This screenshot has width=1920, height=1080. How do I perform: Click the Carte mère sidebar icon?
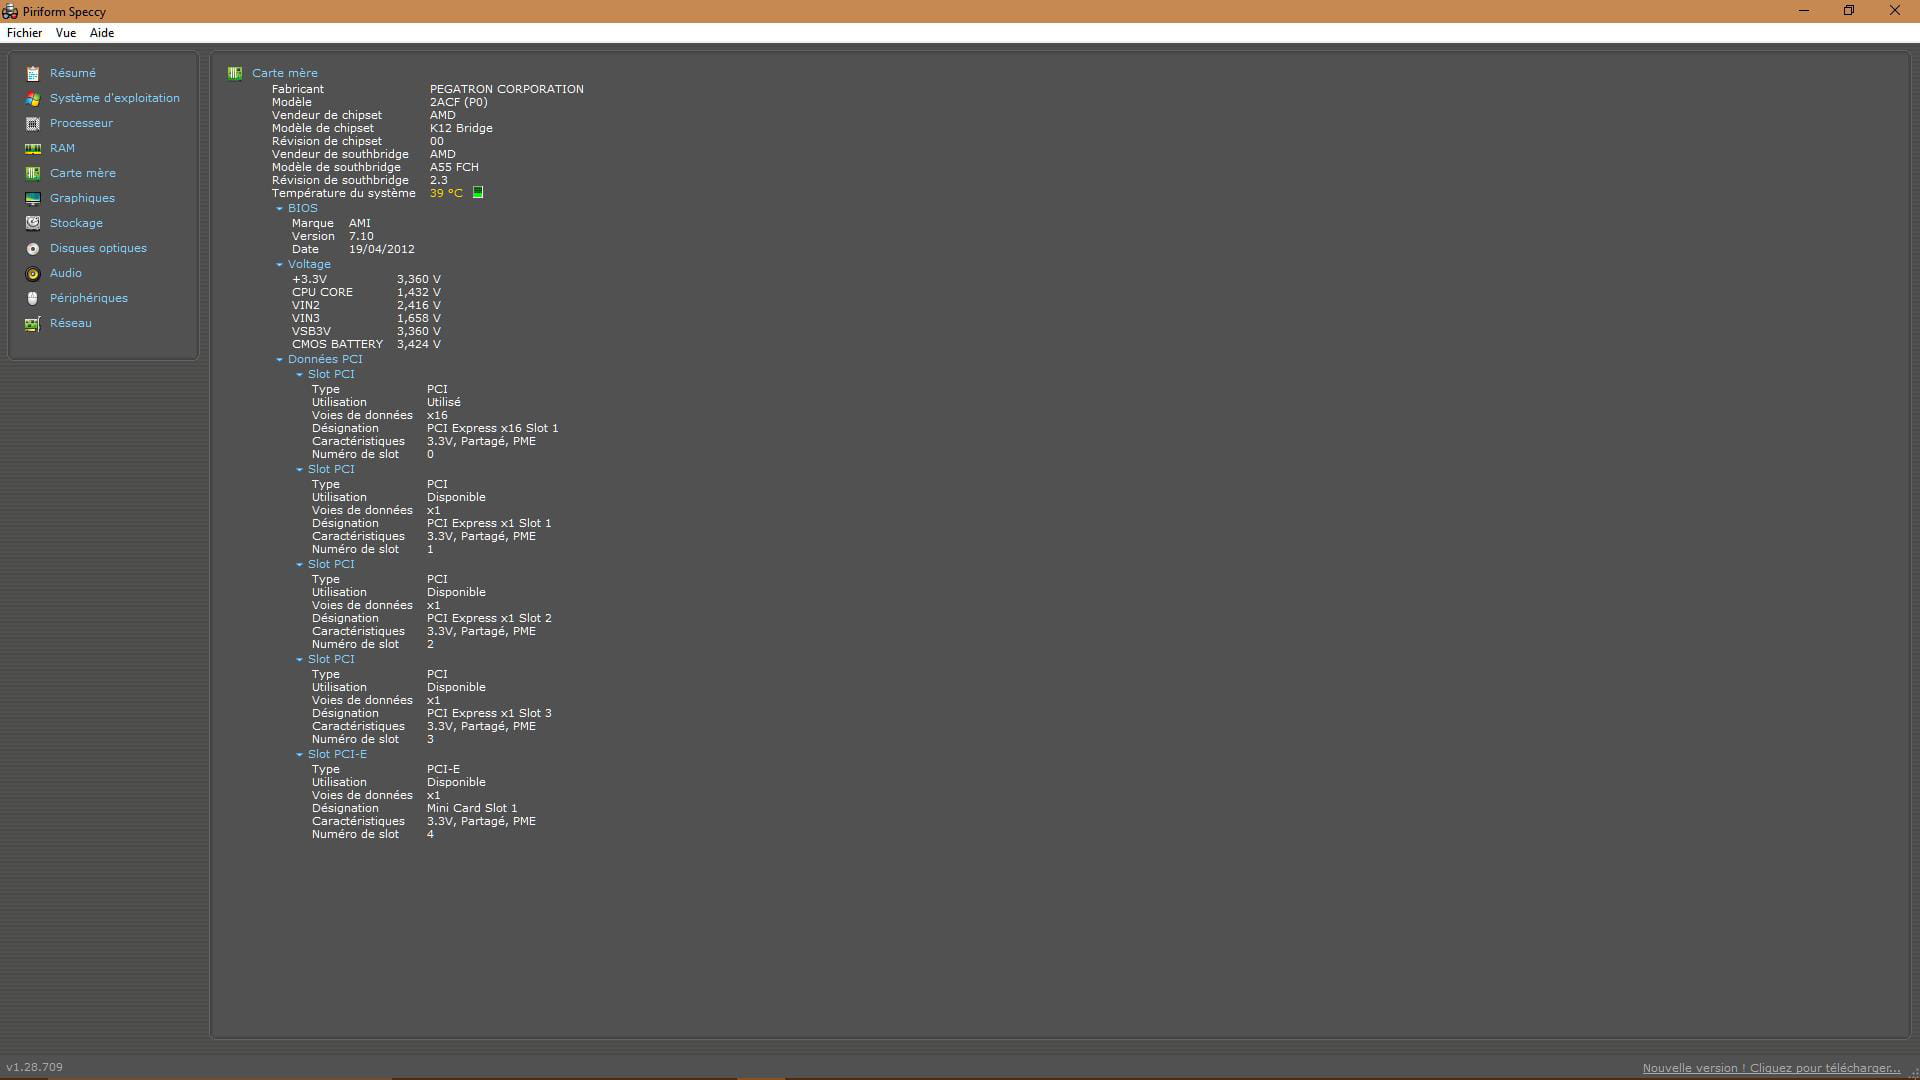pos(33,173)
